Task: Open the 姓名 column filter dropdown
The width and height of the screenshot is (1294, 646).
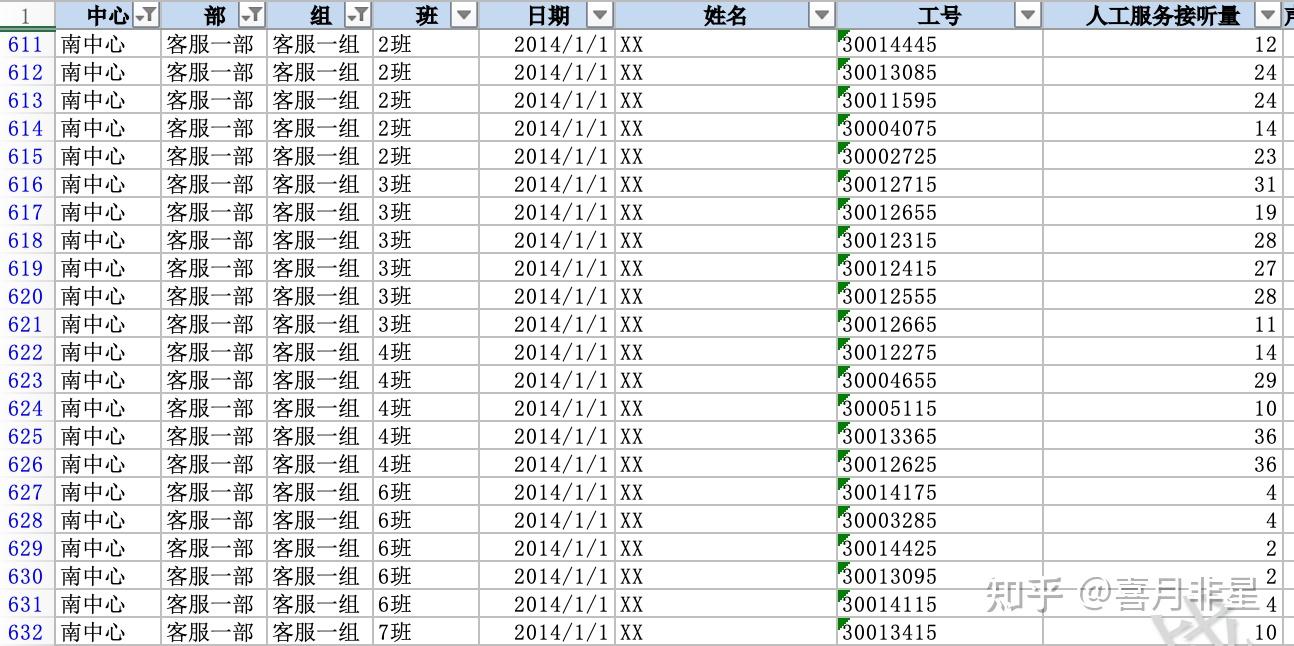Action: 821,15
